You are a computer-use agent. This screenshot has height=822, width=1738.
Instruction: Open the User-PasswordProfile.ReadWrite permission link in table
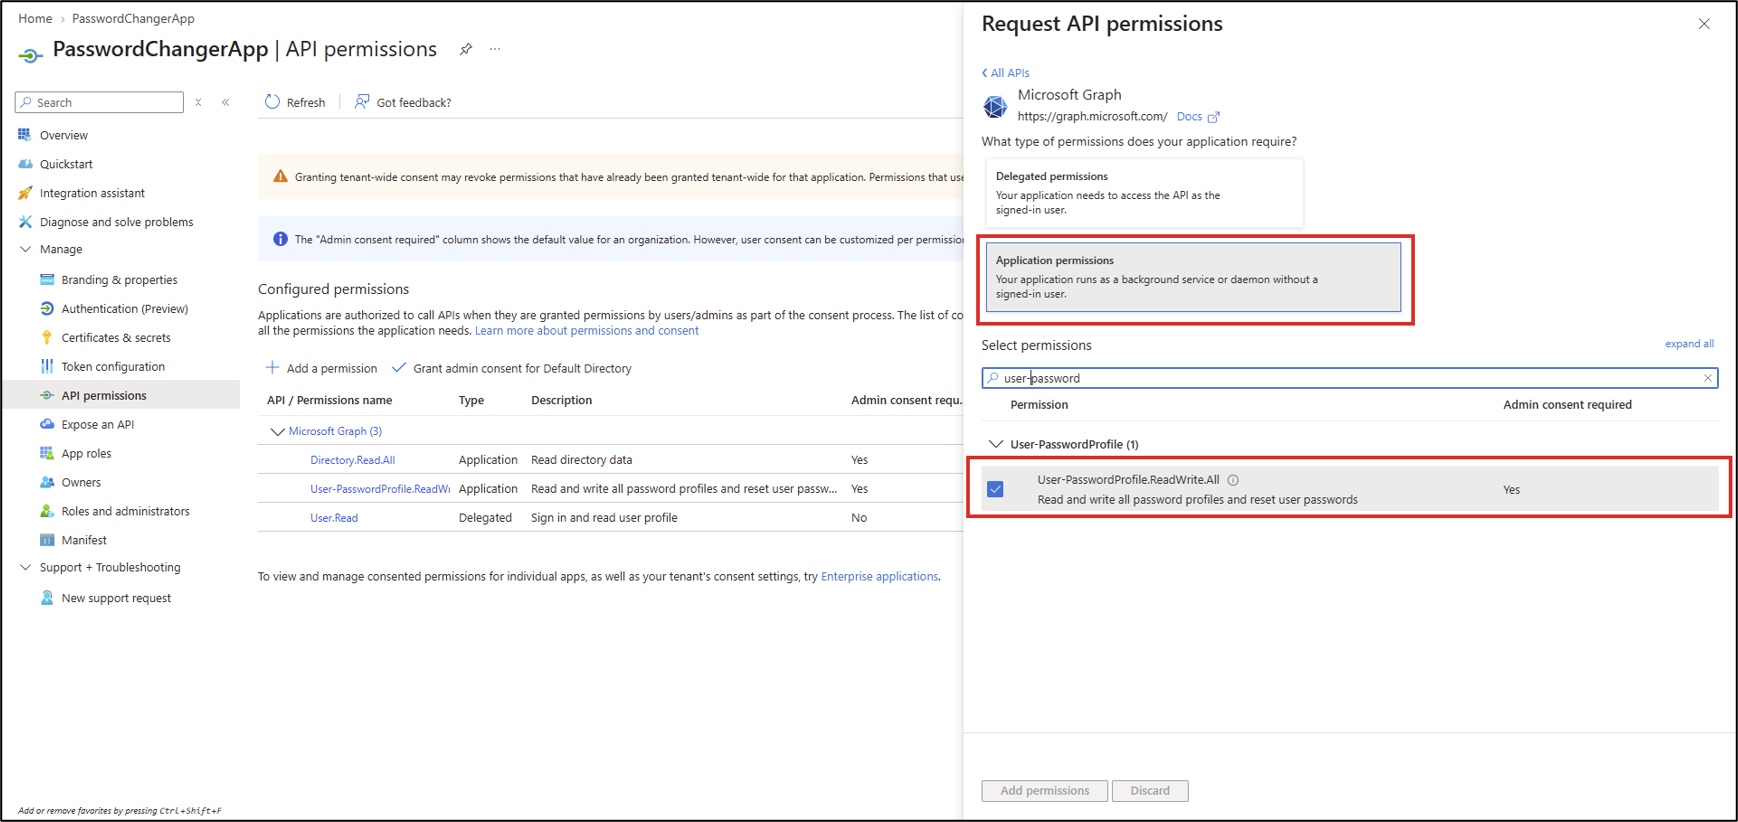click(x=380, y=489)
